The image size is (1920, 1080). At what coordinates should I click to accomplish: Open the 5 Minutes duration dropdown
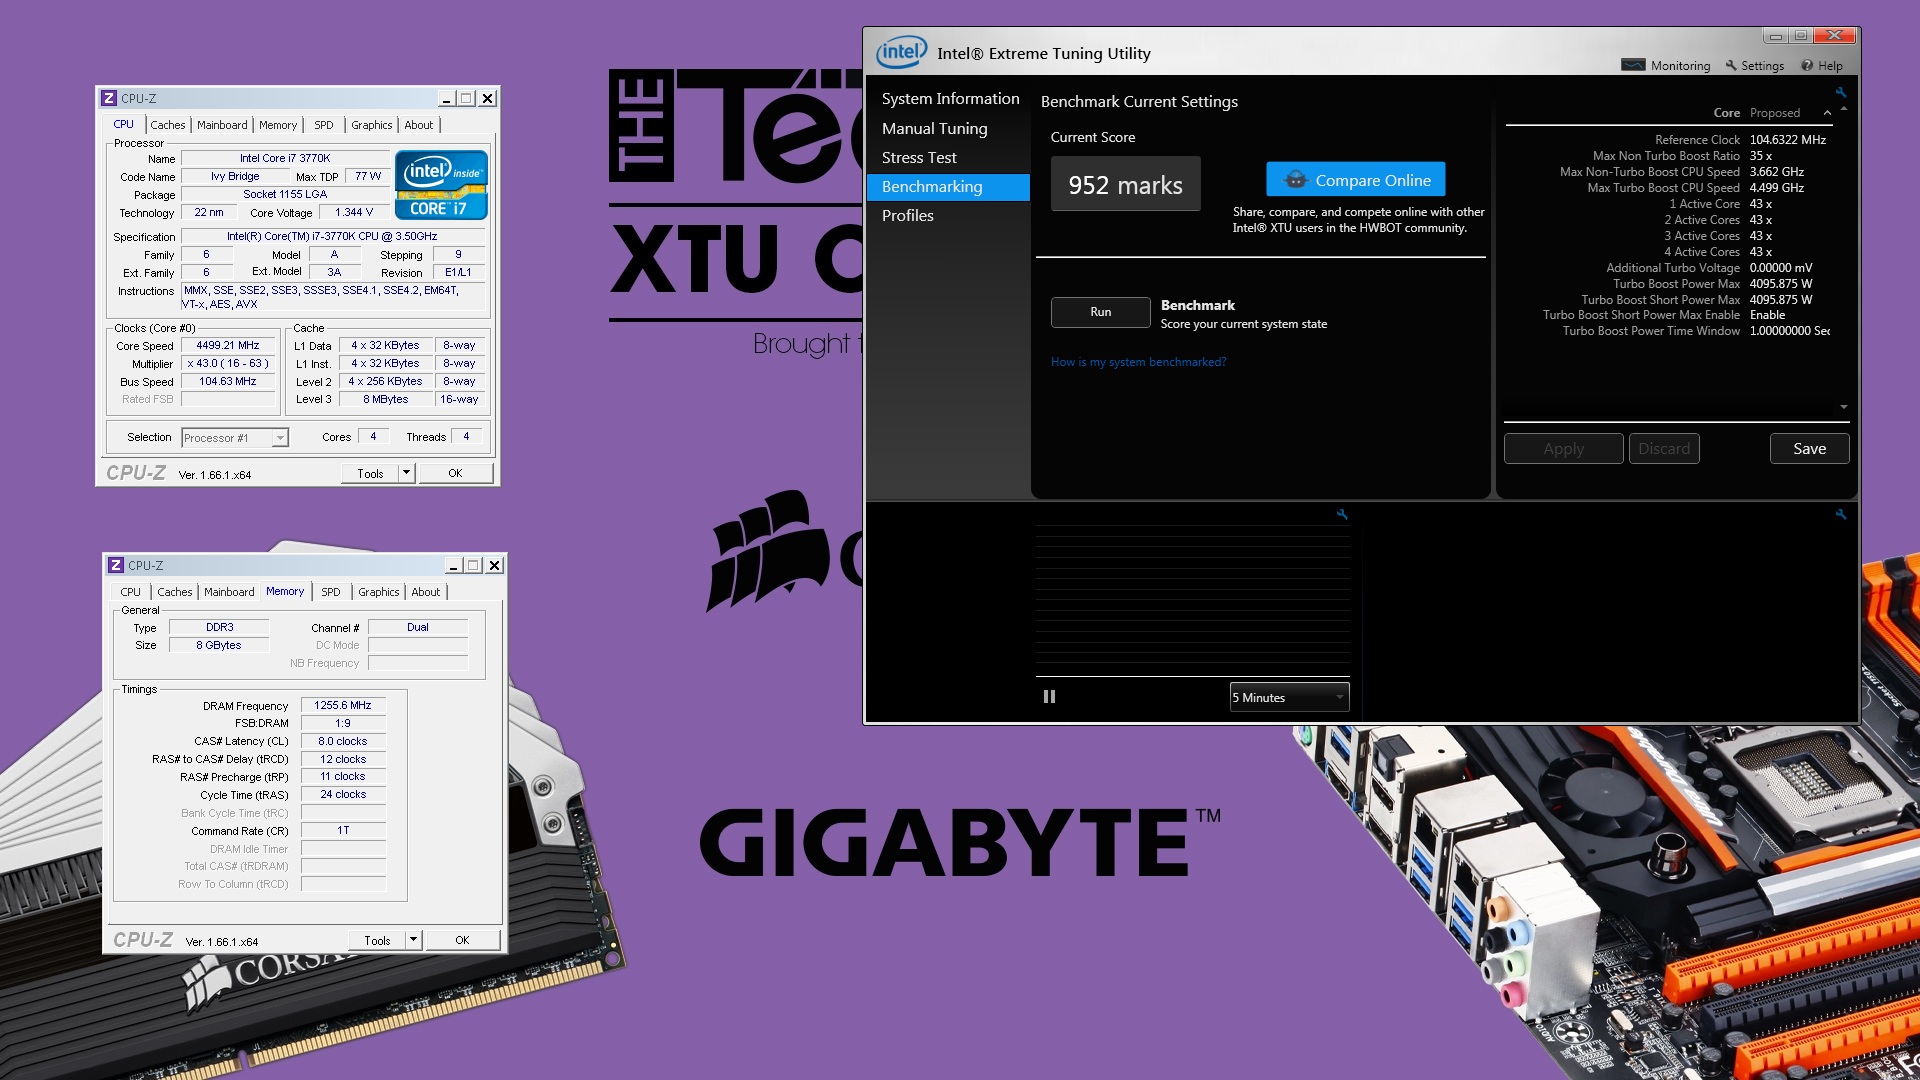pyautogui.click(x=1289, y=697)
